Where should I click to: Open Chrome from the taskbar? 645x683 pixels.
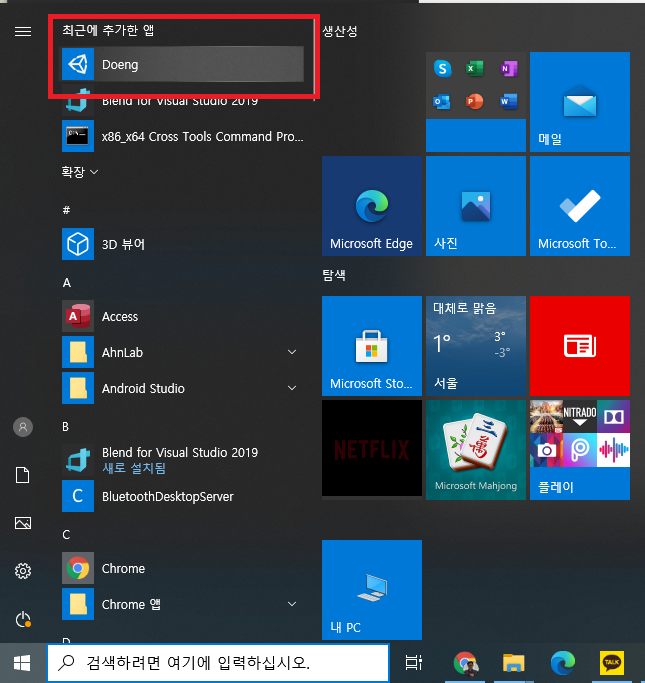point(466,663)
